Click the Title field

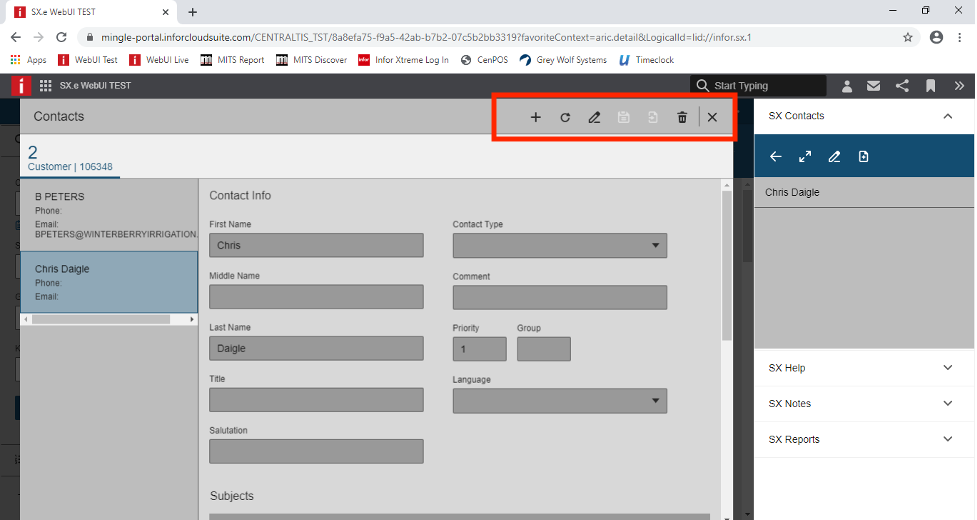[x=316, y=400]
